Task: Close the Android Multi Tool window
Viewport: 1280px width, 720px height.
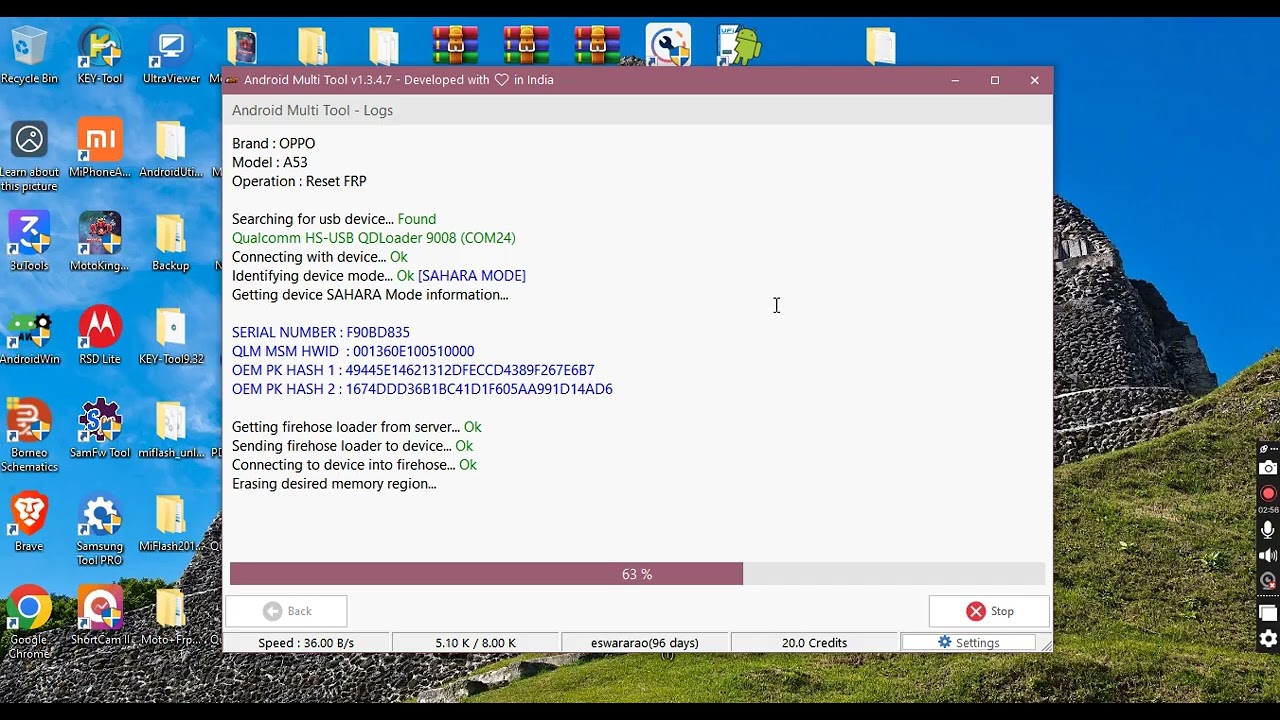Action: (1034, 80)
